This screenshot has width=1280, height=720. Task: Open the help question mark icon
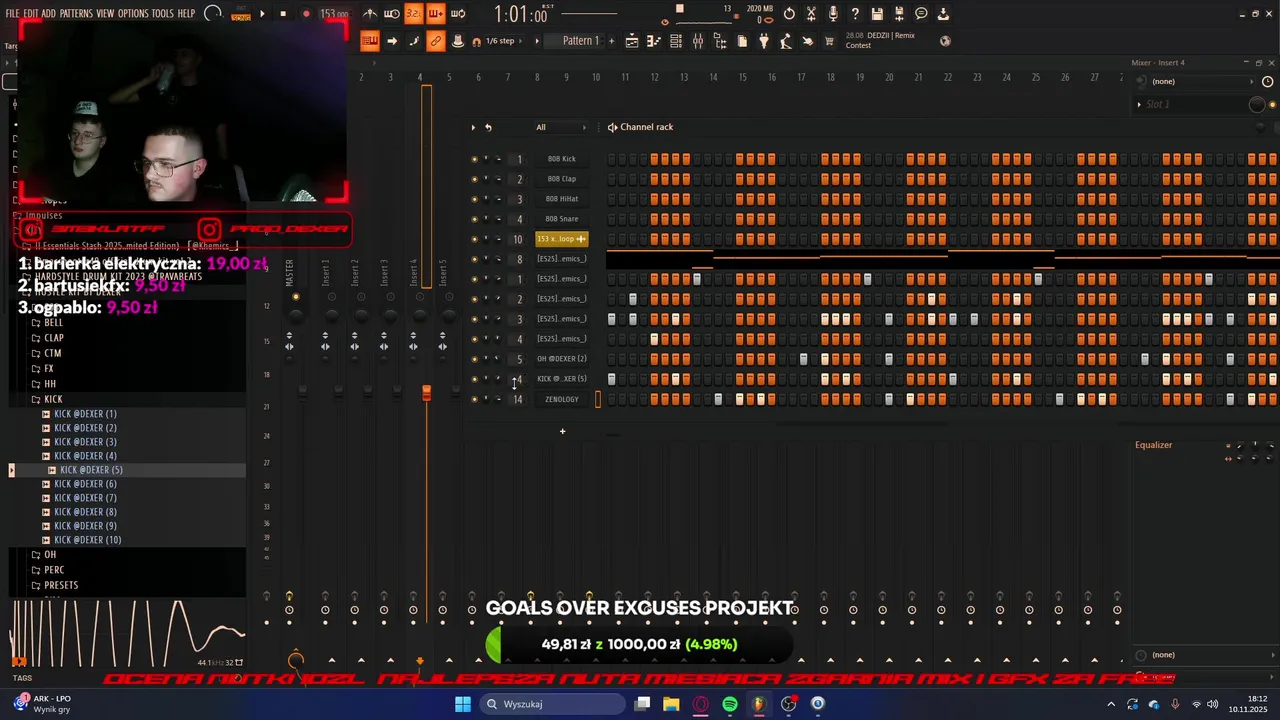pos(855,14)
